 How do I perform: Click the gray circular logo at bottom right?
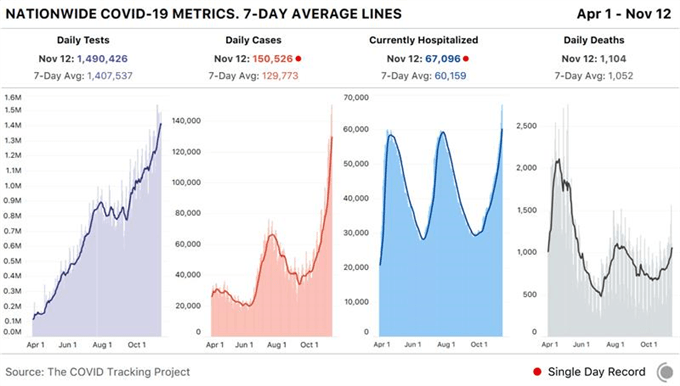667,372
